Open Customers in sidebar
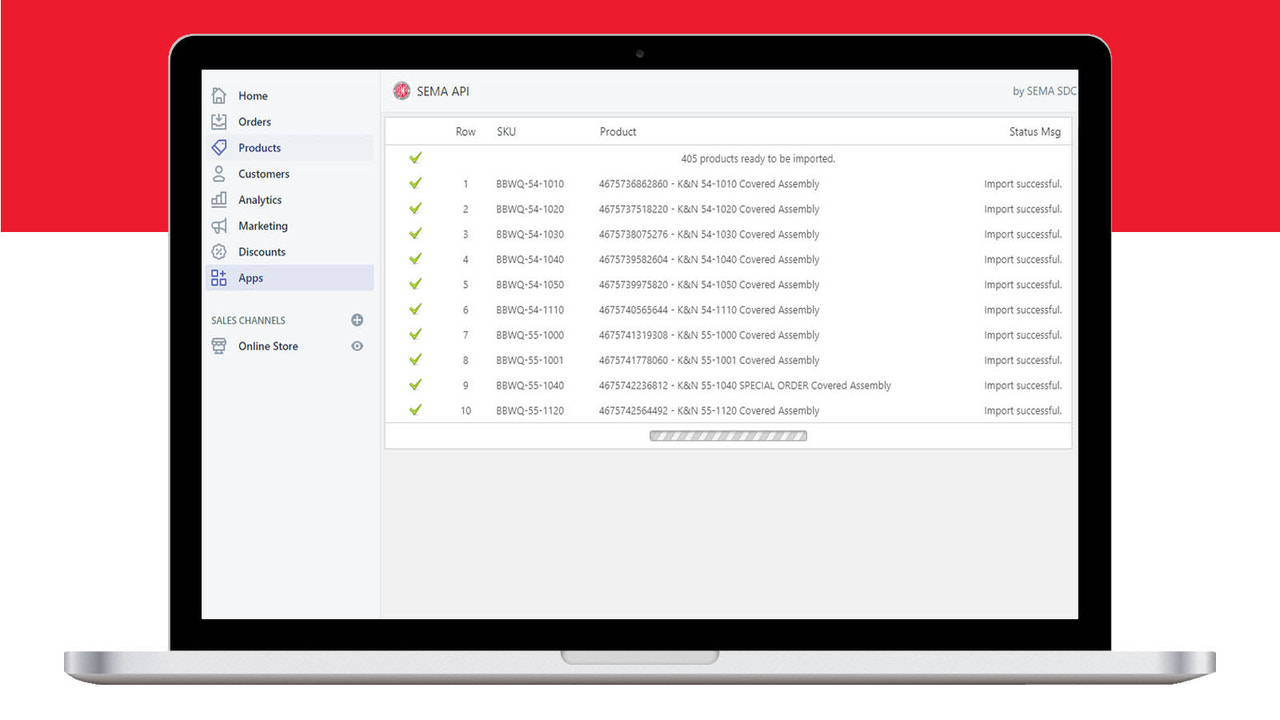 click(x=264, y=174)
